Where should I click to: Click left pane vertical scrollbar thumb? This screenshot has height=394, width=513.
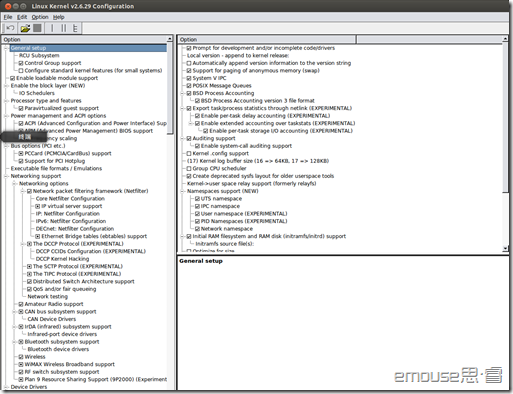tap(170, 88)
